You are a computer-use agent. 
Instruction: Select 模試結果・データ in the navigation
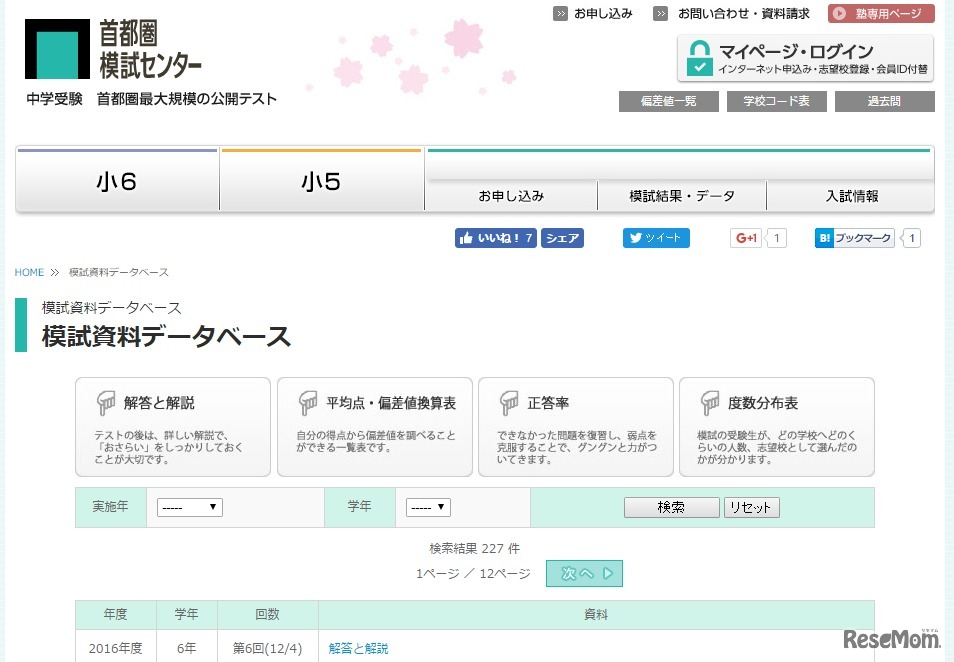coord(681,196)
